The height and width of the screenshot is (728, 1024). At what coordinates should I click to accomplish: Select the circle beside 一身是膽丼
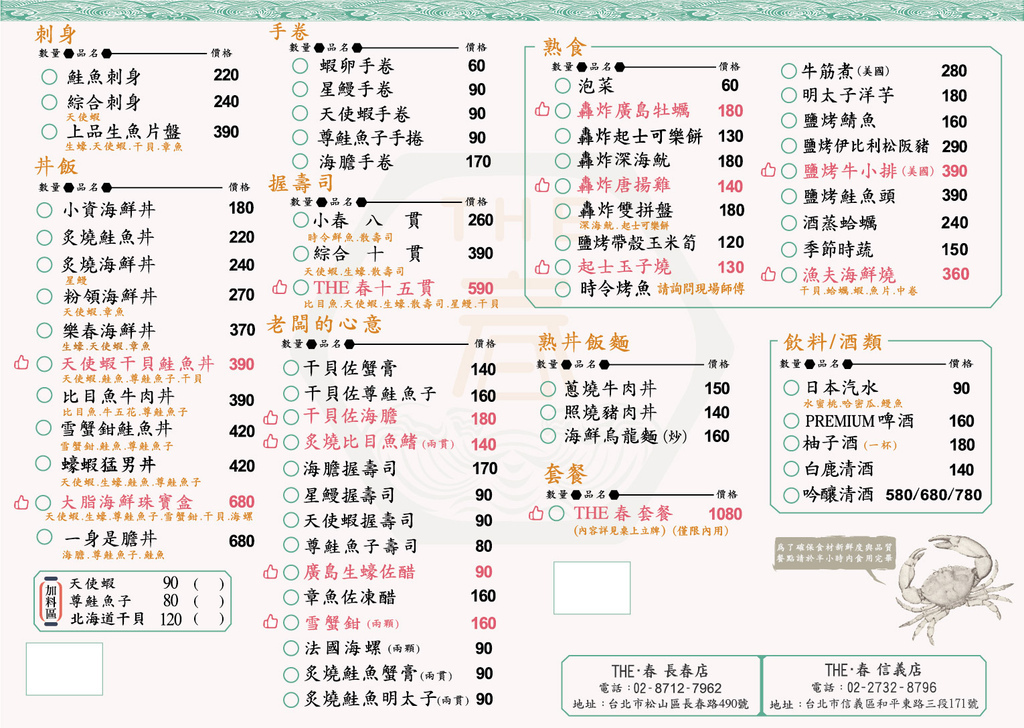(44, 537)
